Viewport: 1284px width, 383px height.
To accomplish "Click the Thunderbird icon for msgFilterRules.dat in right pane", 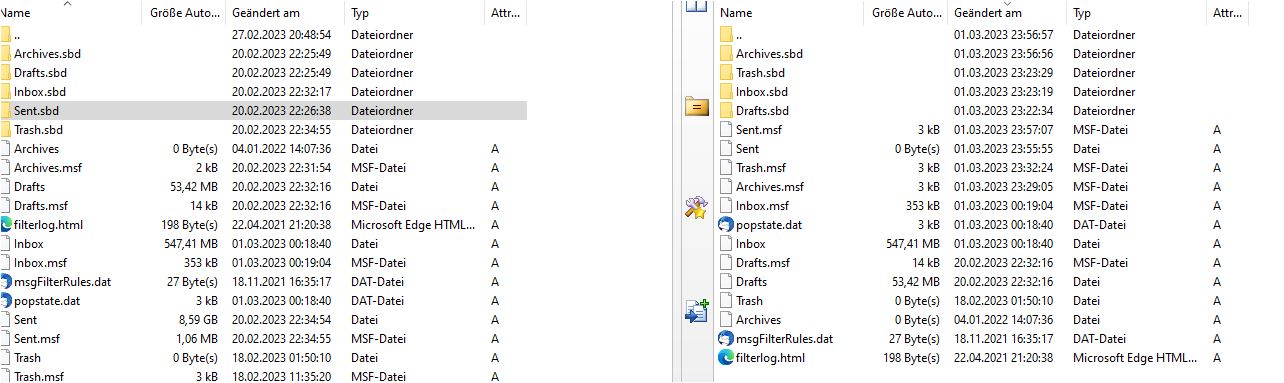I will (726, 339).
